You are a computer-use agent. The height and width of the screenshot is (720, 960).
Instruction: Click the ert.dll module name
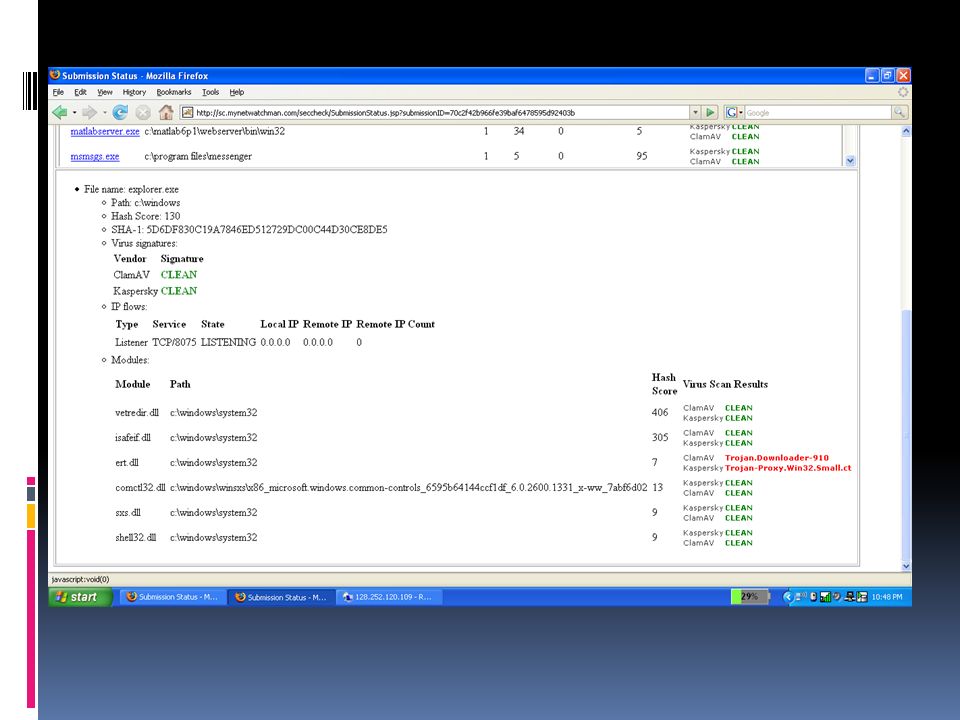click(x=127, y=463)
